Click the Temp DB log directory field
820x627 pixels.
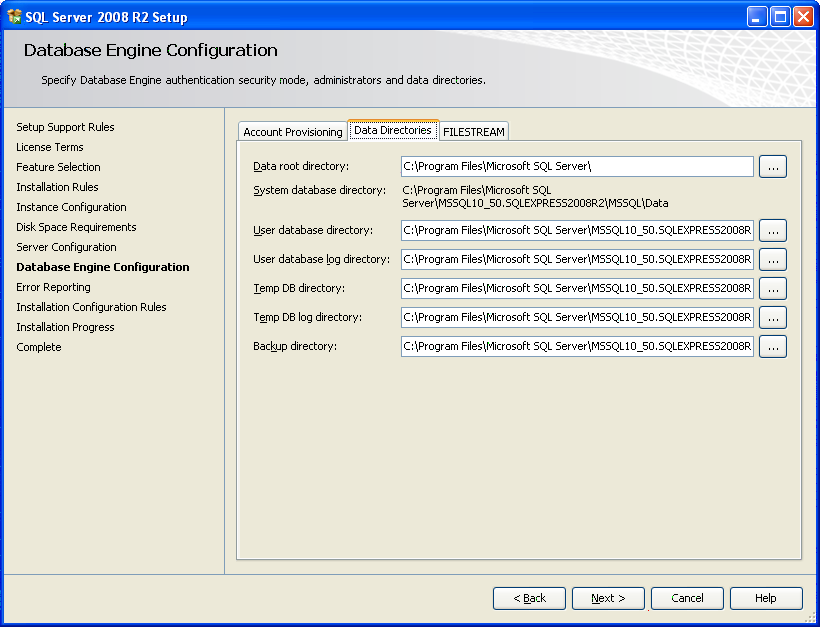click(x=577, y=318)
